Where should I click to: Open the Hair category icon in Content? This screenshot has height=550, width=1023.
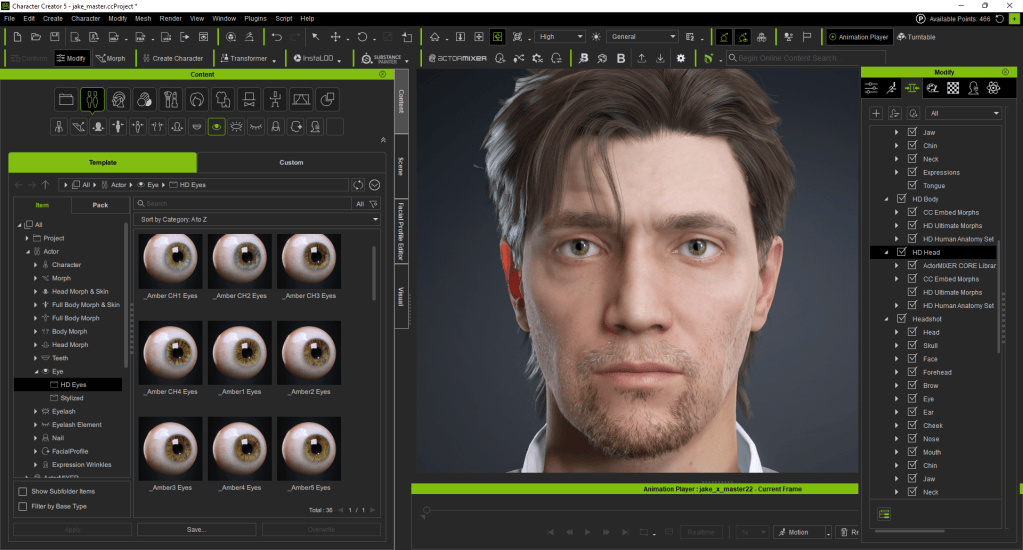pos(197,100)
